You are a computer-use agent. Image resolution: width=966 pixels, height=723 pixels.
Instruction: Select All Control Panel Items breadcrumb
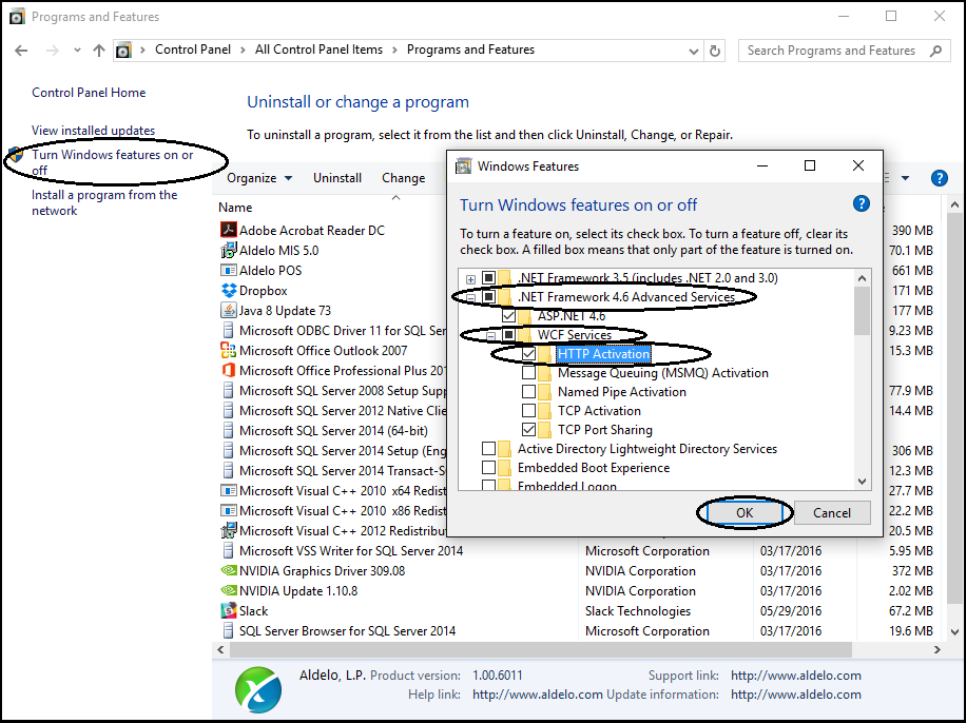point(319,50)
